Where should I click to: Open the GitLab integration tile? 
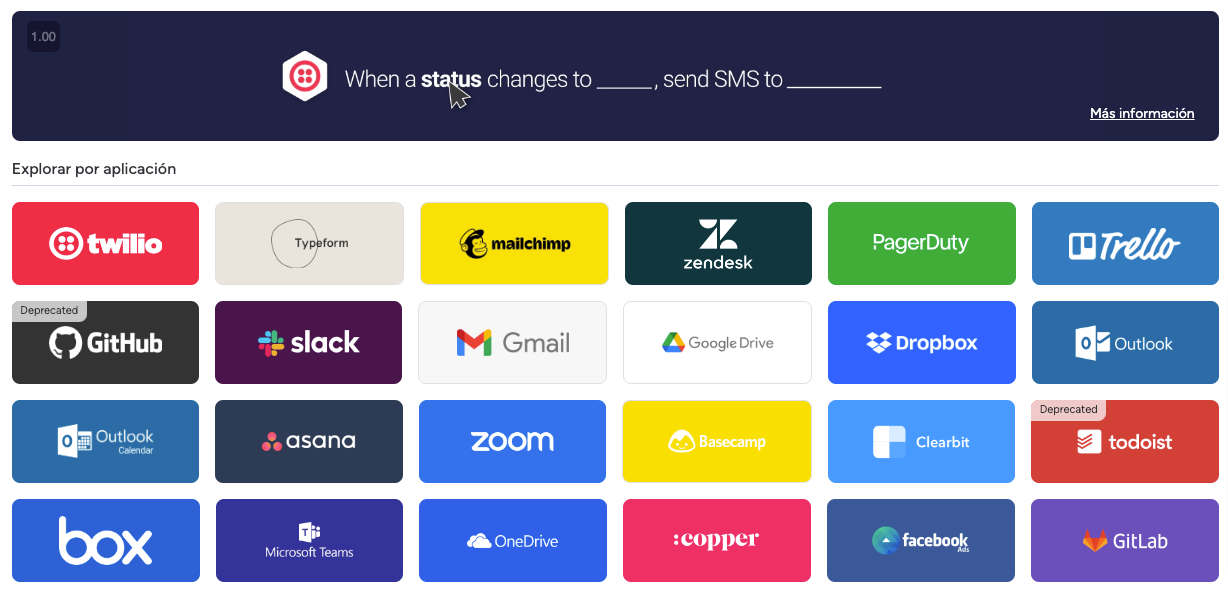1125,540
